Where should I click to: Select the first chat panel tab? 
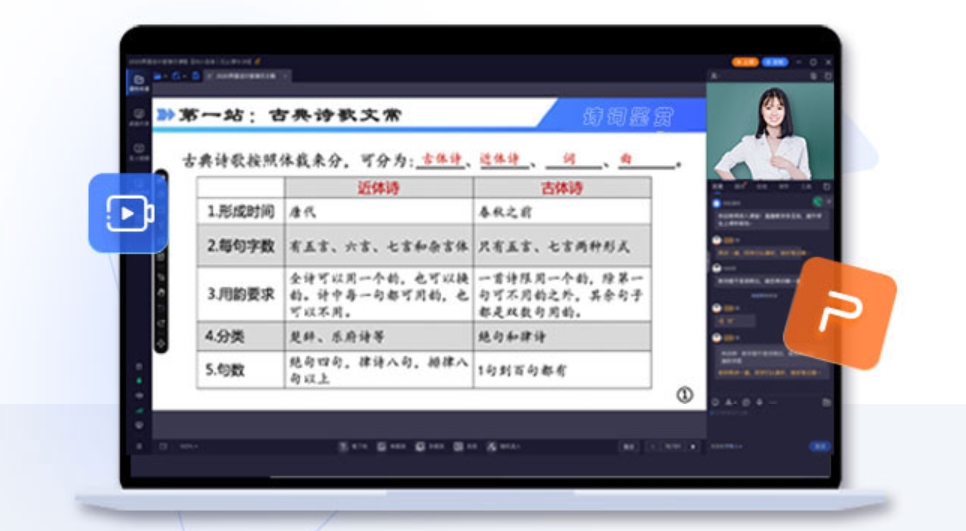click(718, 186)
